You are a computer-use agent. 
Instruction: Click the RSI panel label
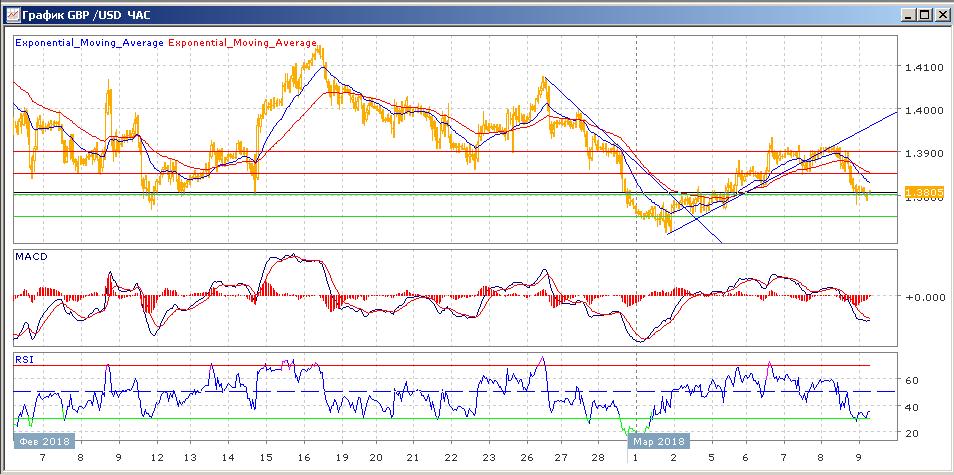click(x=25, y=359)
